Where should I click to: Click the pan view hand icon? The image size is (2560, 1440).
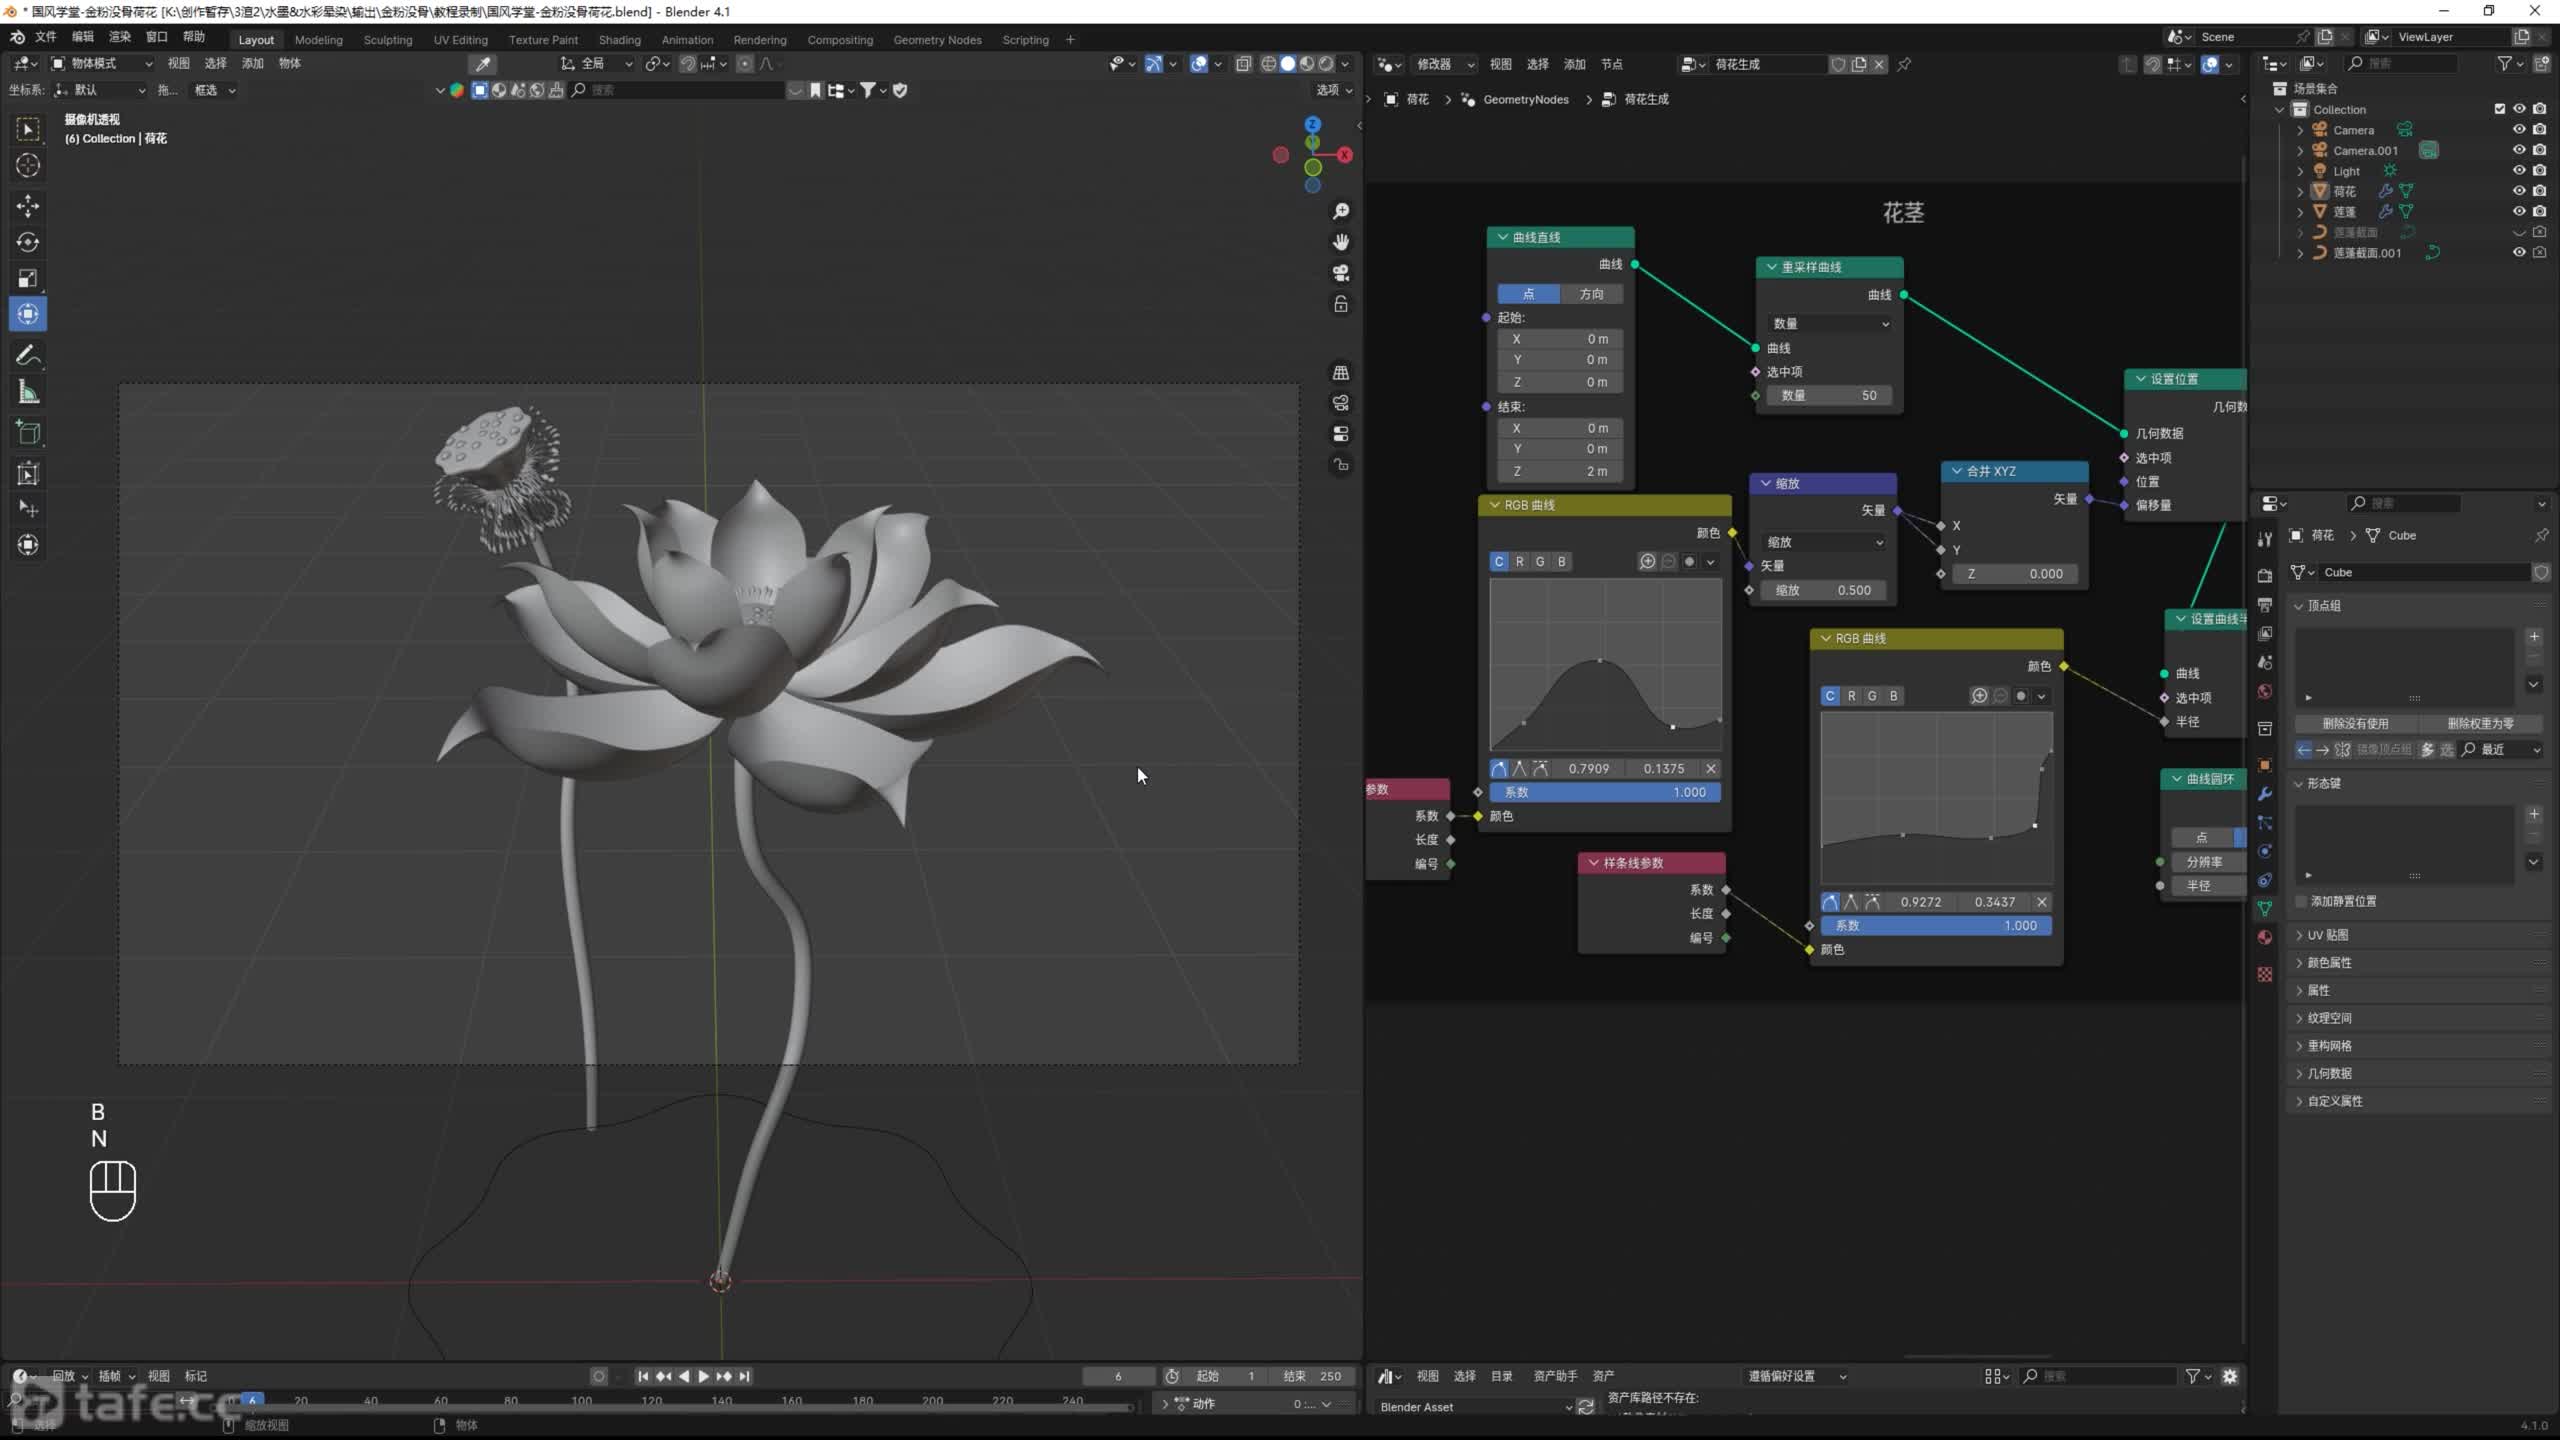[1341, 242]
